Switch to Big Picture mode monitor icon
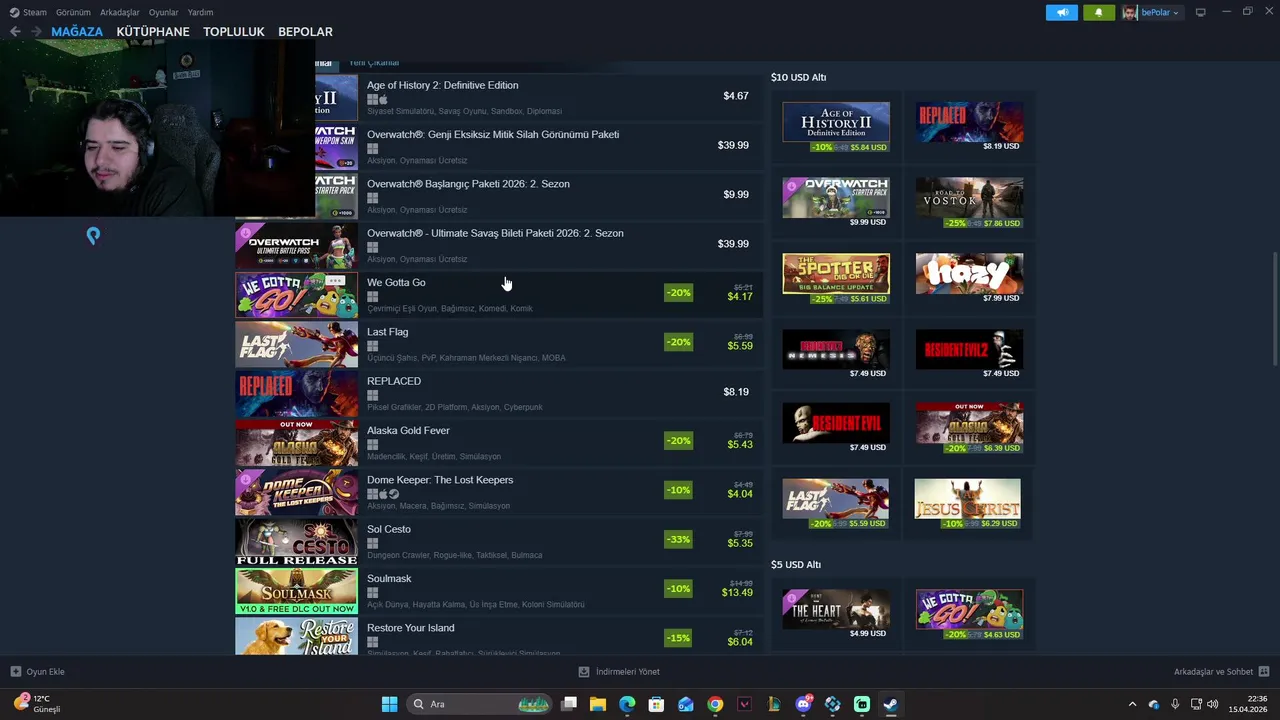 click(1201, 12)
